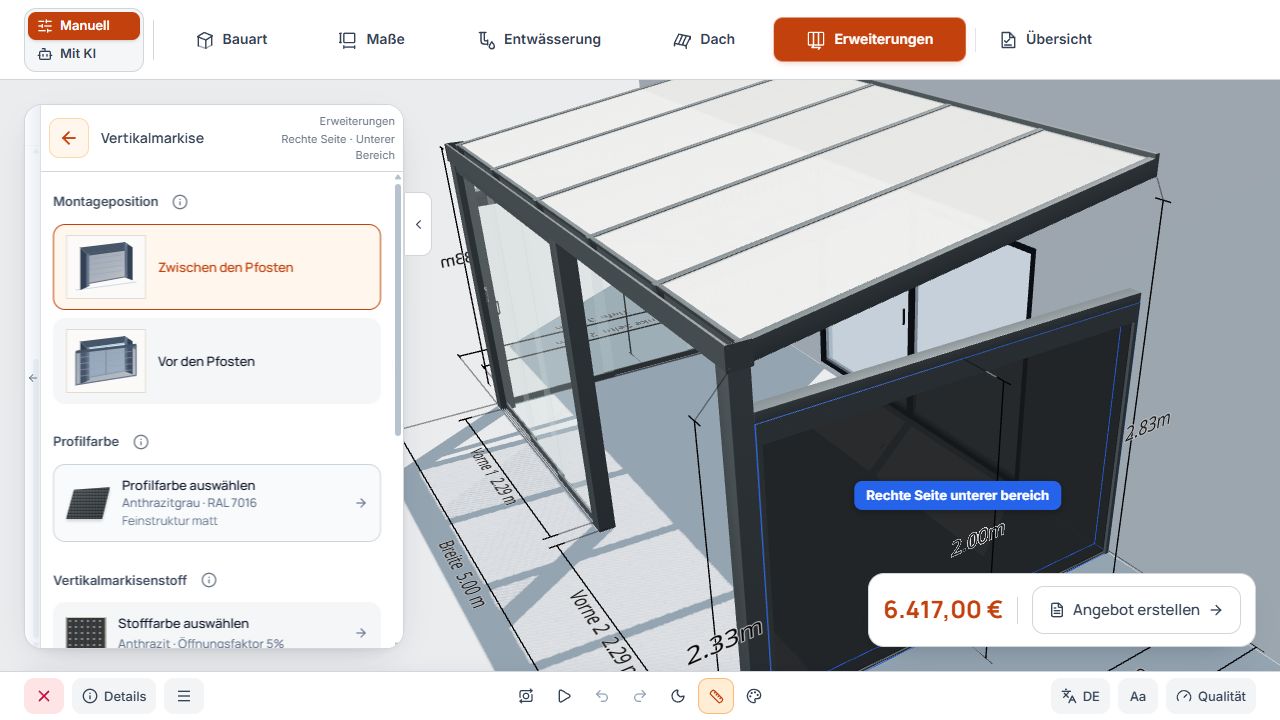
Task: Undo the last change
Action: click(x=602, y=696)
